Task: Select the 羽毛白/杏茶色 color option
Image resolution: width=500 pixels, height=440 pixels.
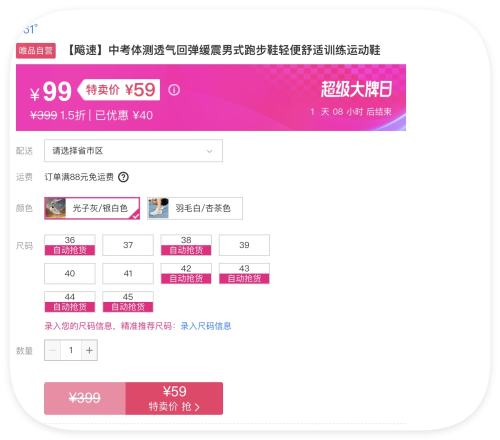Action: coord(195,208)
